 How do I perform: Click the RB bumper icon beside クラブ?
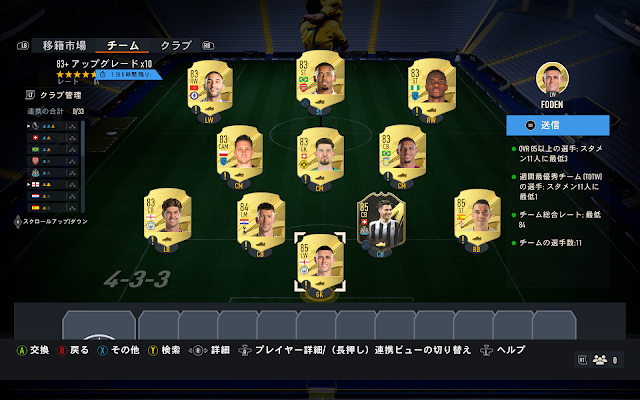pyautogui.click(x=208, y=46)
